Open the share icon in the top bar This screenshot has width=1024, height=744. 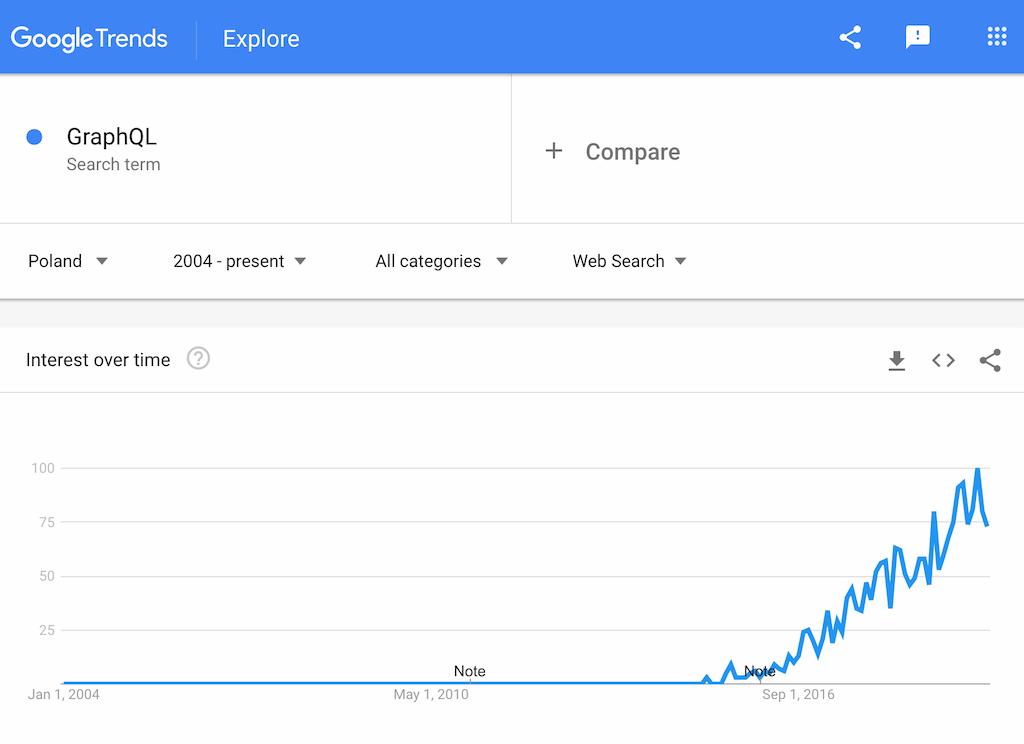coord(849,37)
